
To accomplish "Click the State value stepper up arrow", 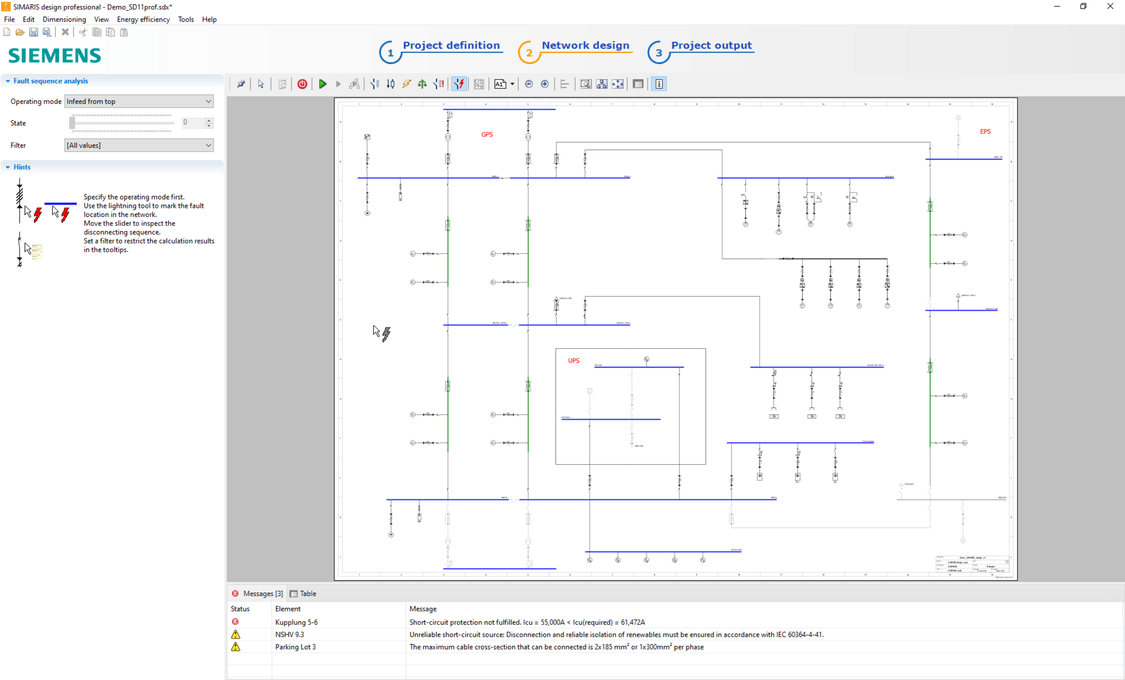I will 208,119.
